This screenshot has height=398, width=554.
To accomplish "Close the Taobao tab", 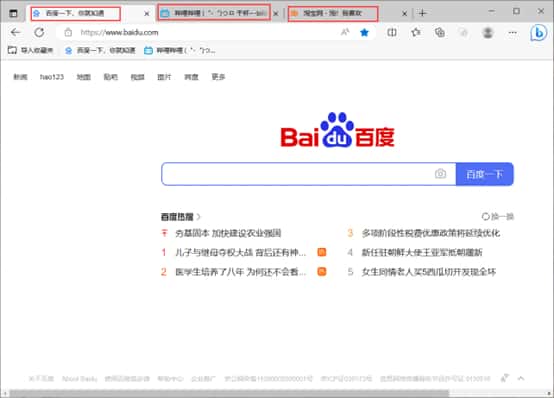I will pos(405,14).
